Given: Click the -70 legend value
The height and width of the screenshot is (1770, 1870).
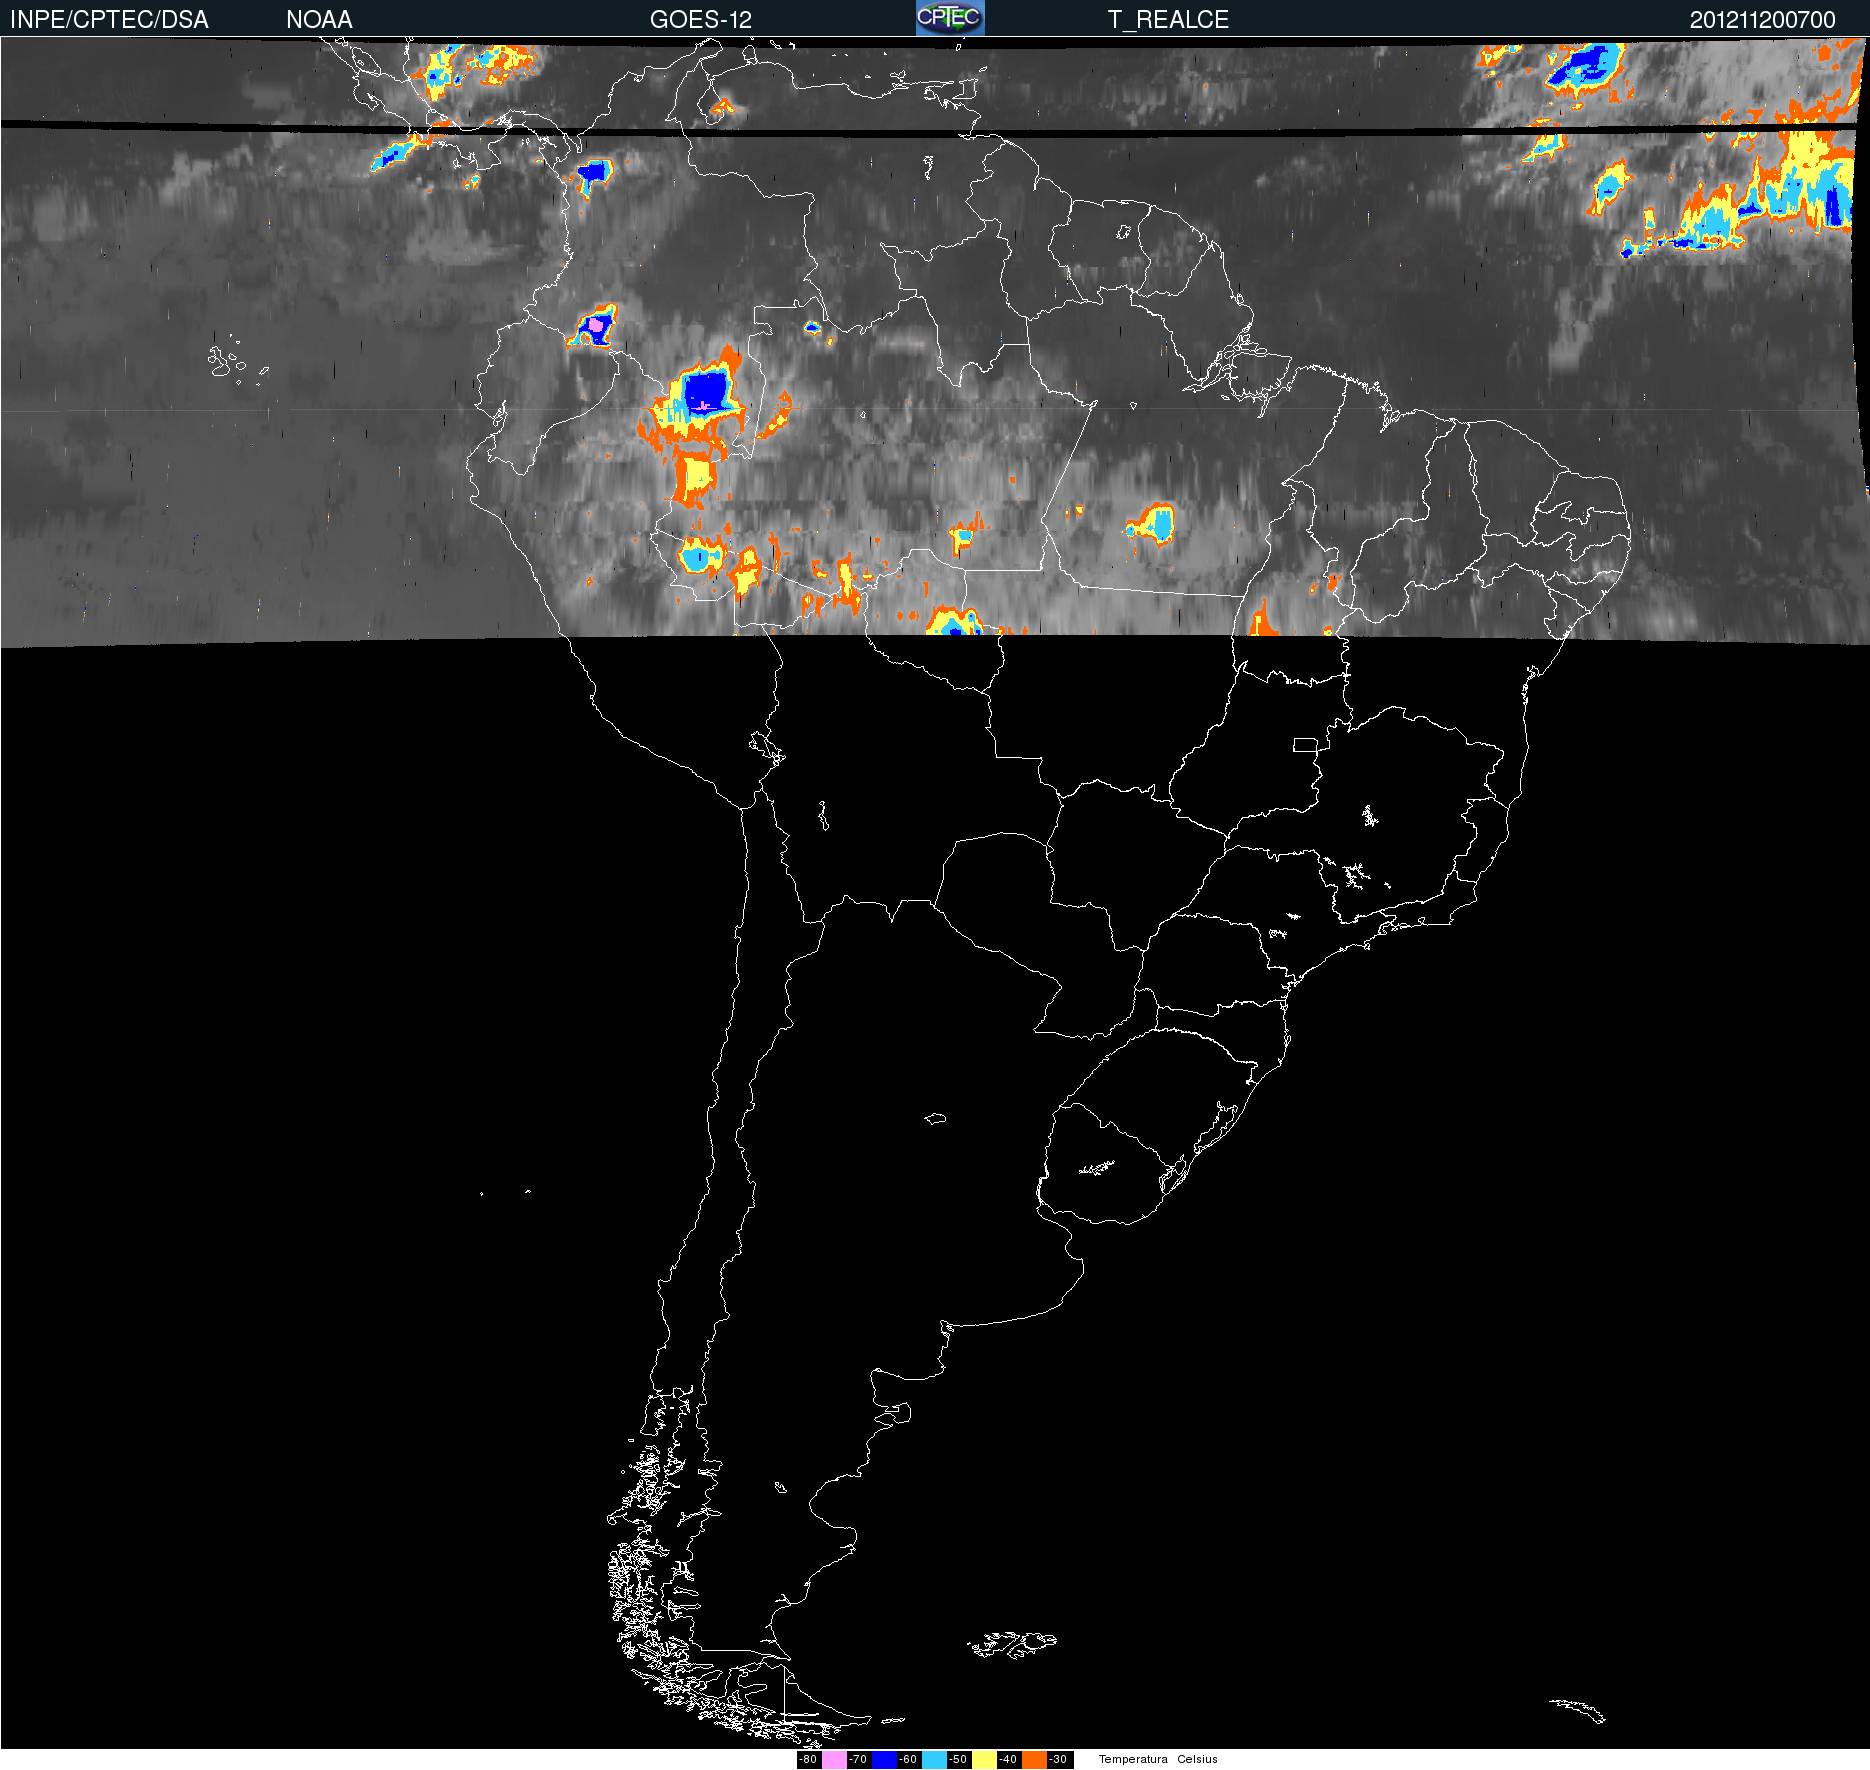Looking at the screenshot, I should [858, 1760].
